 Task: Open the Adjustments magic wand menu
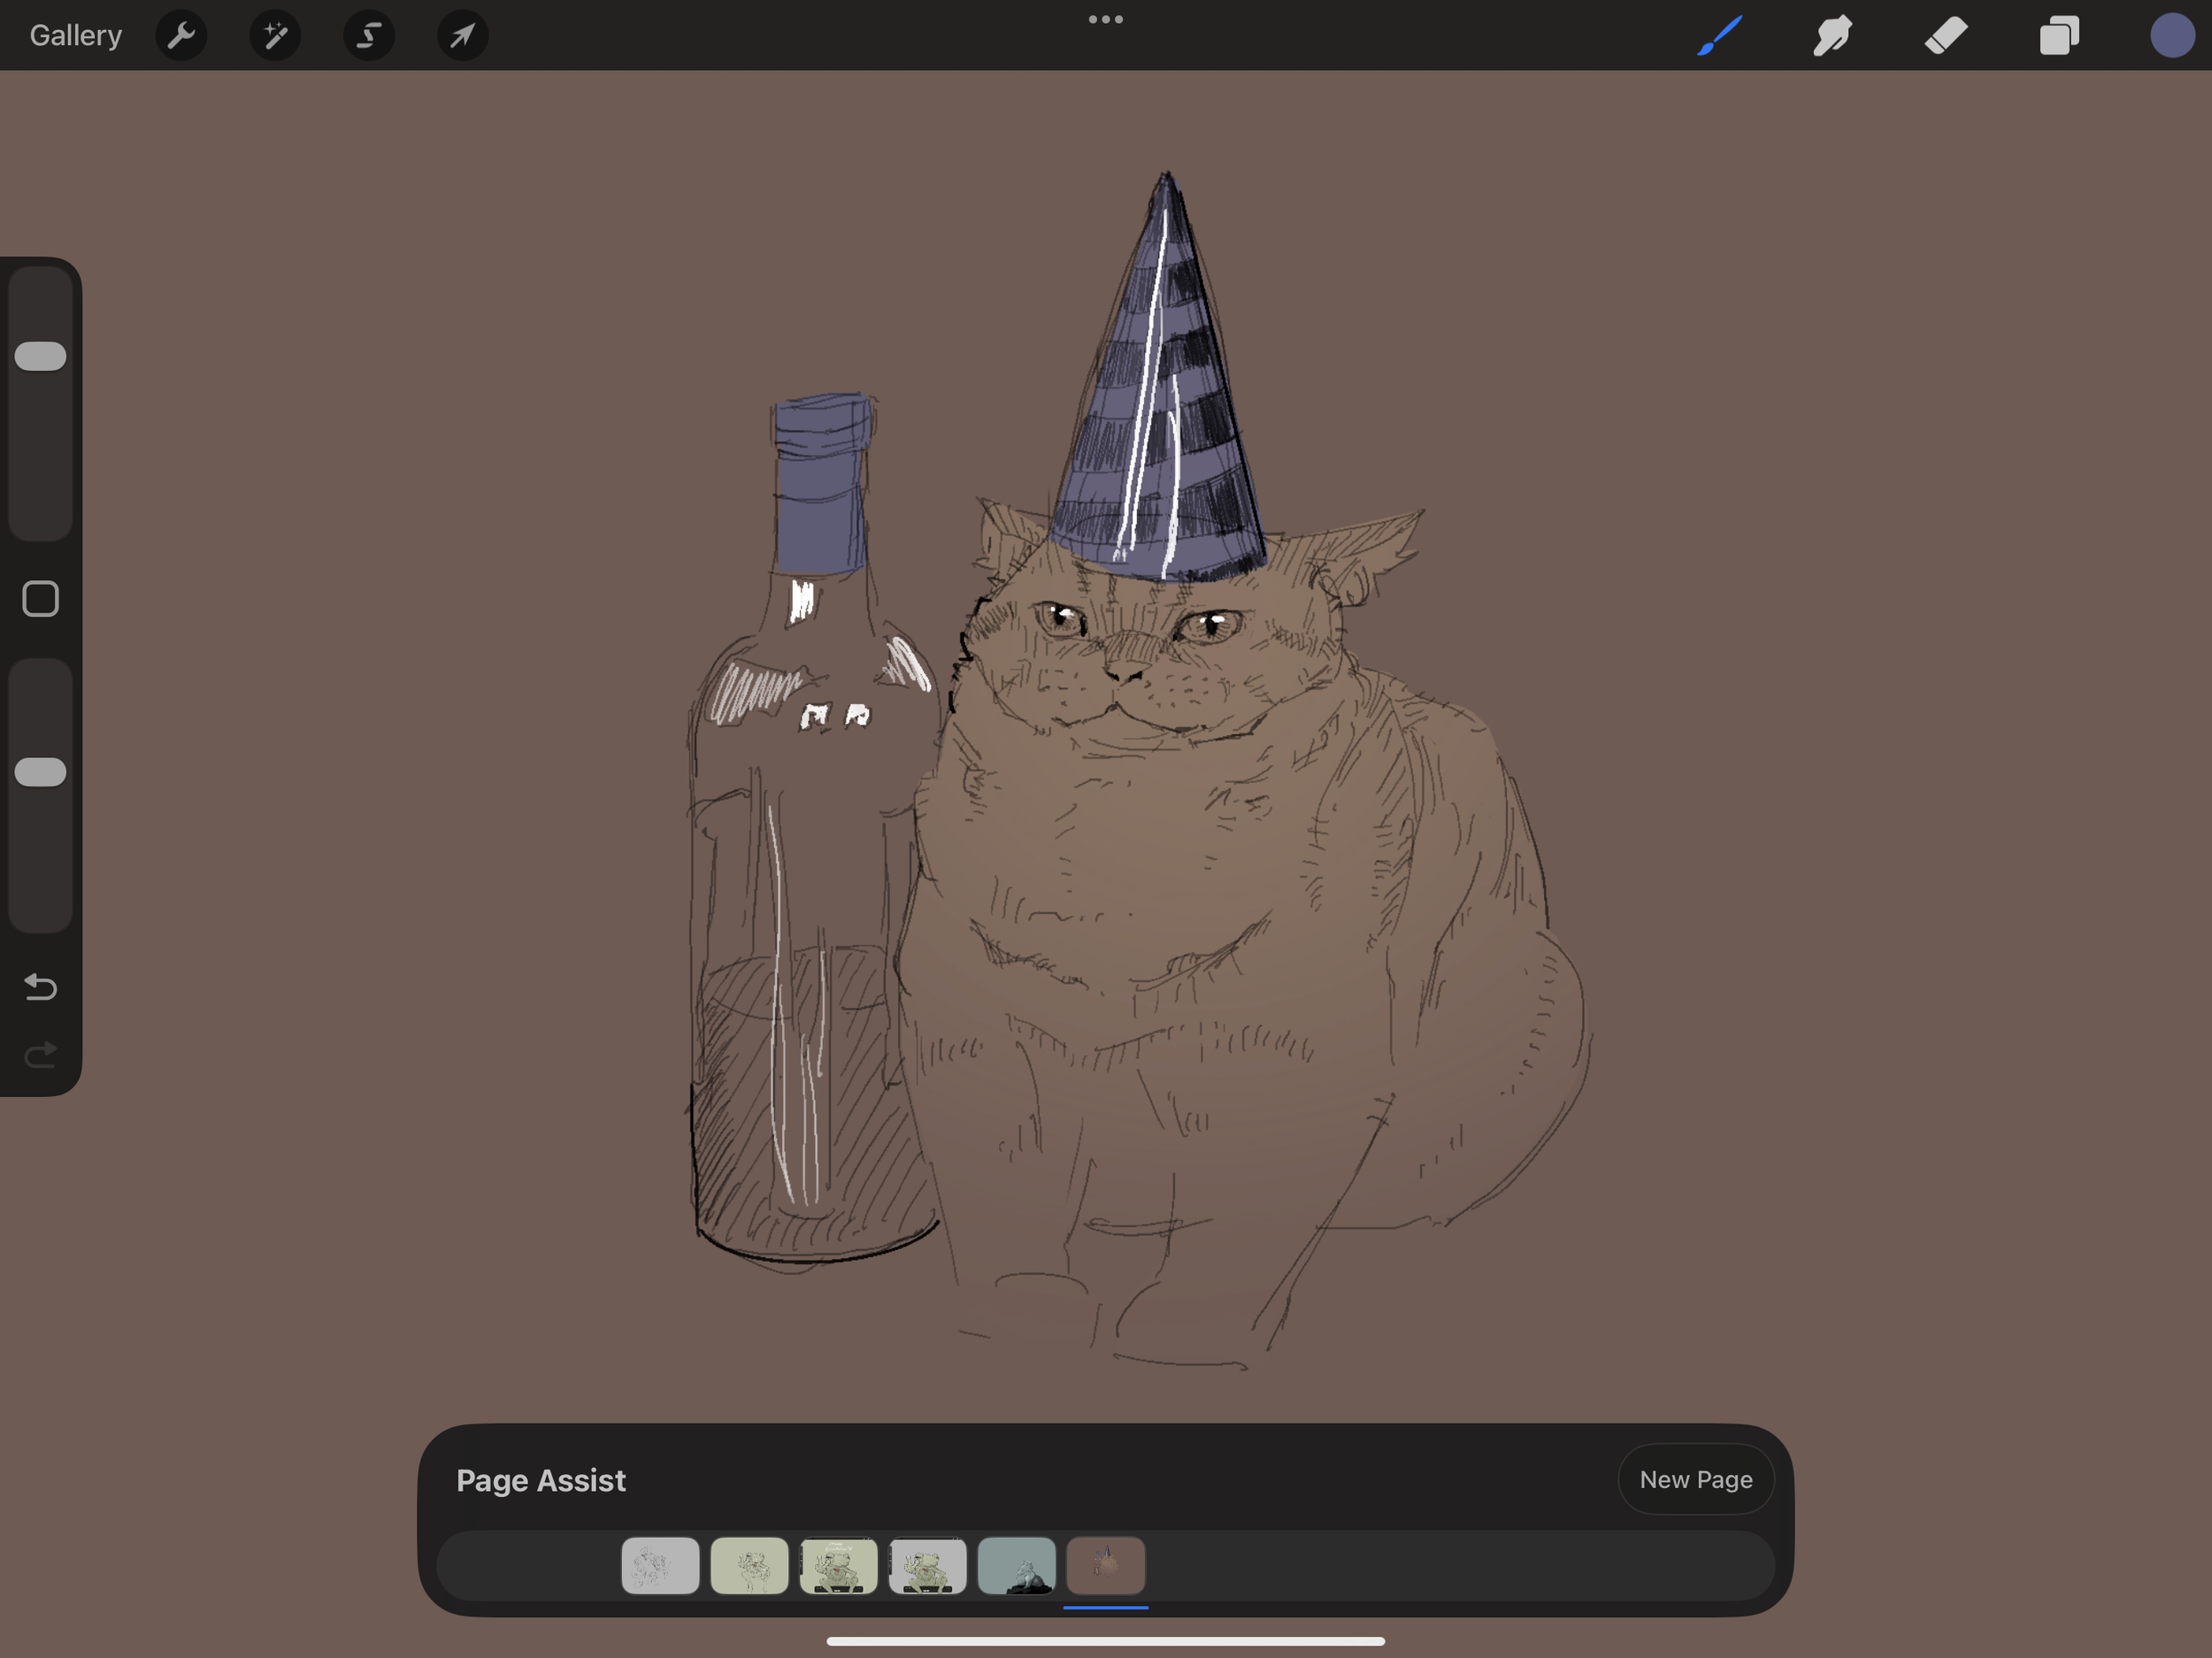[275, 36]
